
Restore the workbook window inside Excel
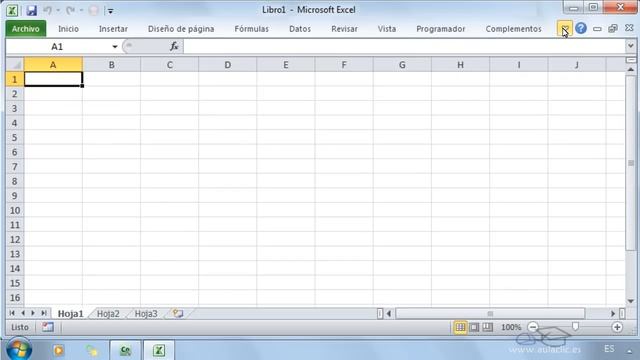coord(613,29)
